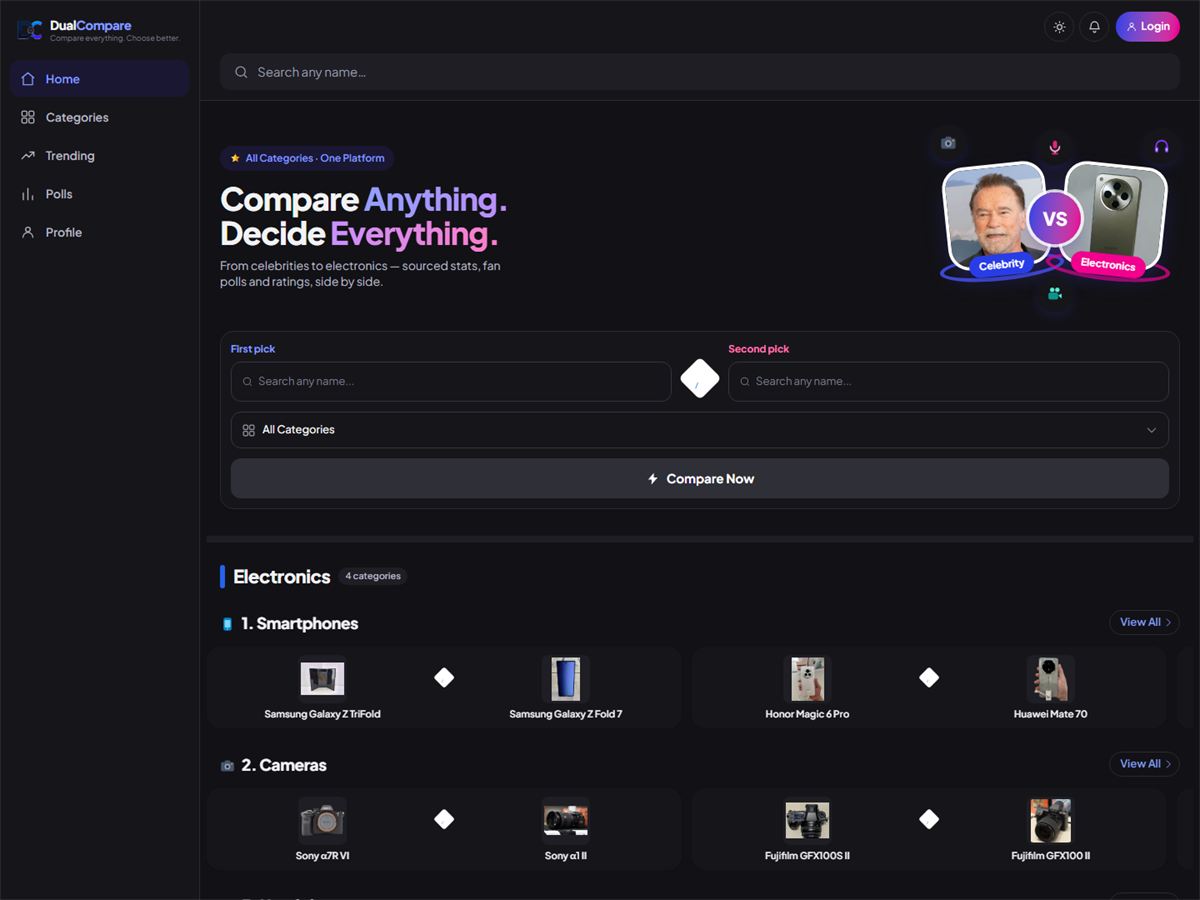Image resolution: width=1200 pixels, height=900 pixels.
Task: Click diamond between the Fujifilm cameras
Action: (929, 820)
